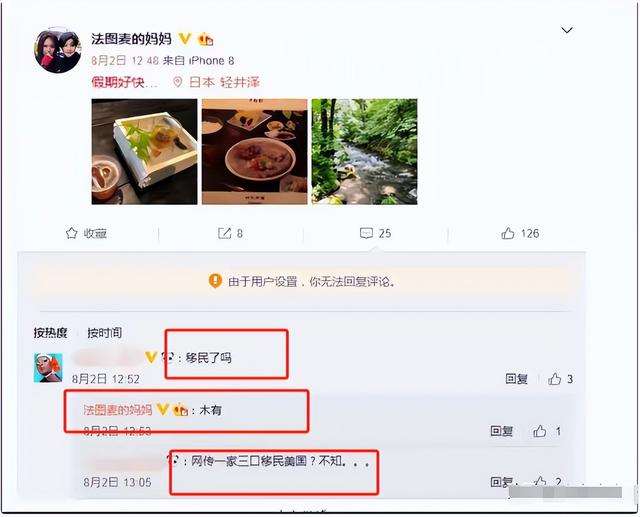Click the 日本 轻井泽 location pin
Screen dimensions: 640x517
tap(178, 82)
